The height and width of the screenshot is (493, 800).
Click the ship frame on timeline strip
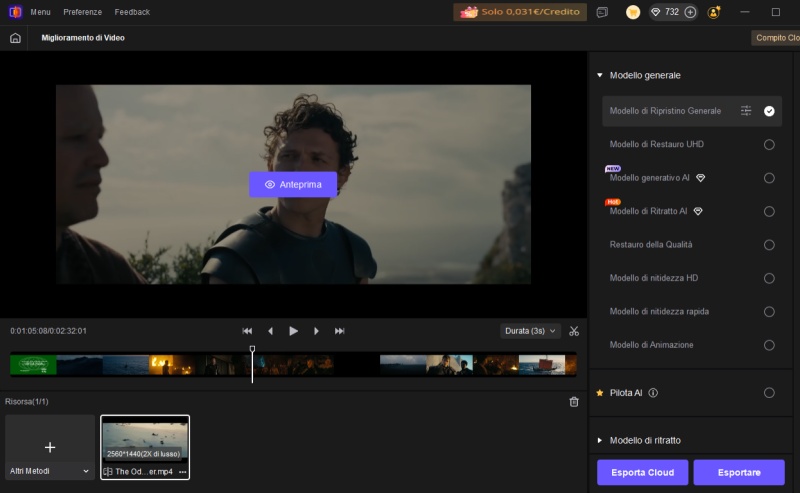click(x=542, y=364)
